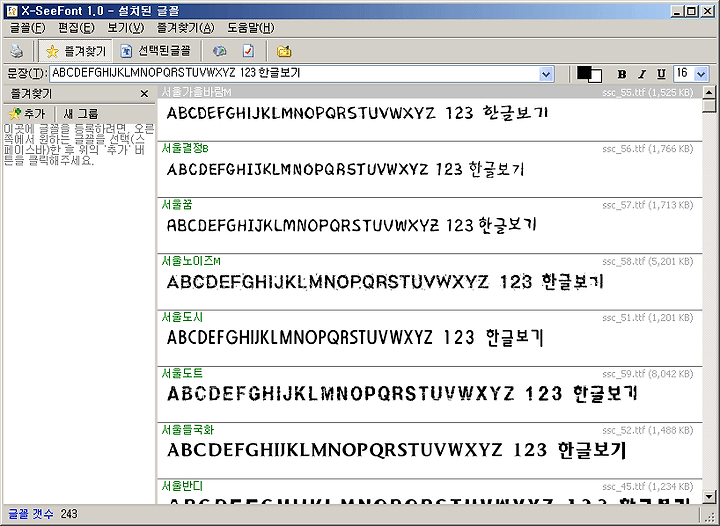The height and width of the screenshot is (526, 720).
Task: Click the ssc_52.ttf file label
Action: pyautogui.click(x=647, y=431)
